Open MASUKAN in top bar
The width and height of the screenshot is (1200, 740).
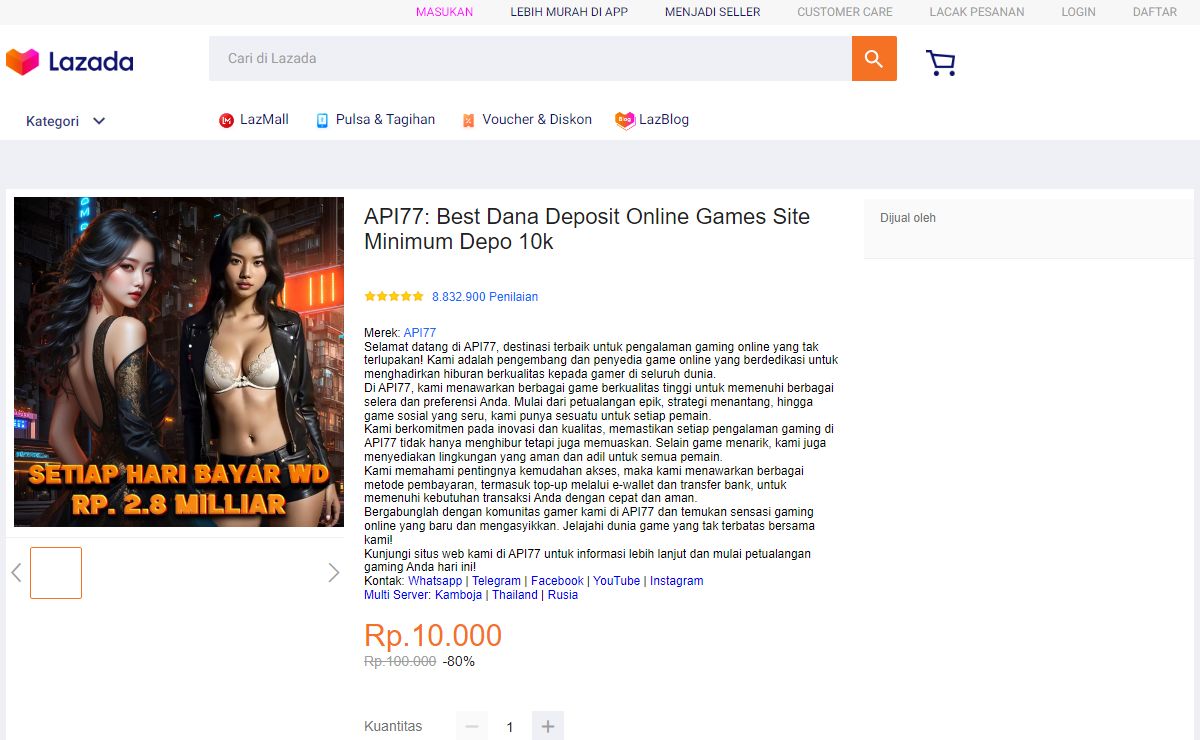pyautogui.click(x=444, y=12)
